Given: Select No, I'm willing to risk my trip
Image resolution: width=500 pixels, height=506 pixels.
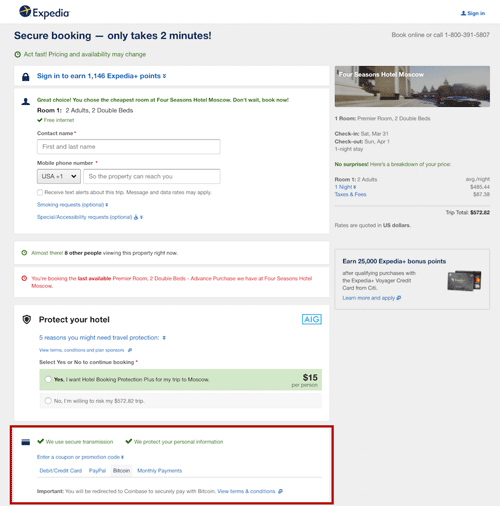Looking at the screenshot, I should [x=48, y=401].
